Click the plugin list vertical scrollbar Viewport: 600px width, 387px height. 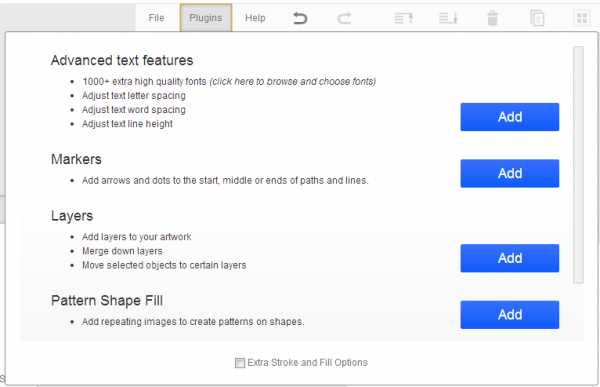pos(578,165)
